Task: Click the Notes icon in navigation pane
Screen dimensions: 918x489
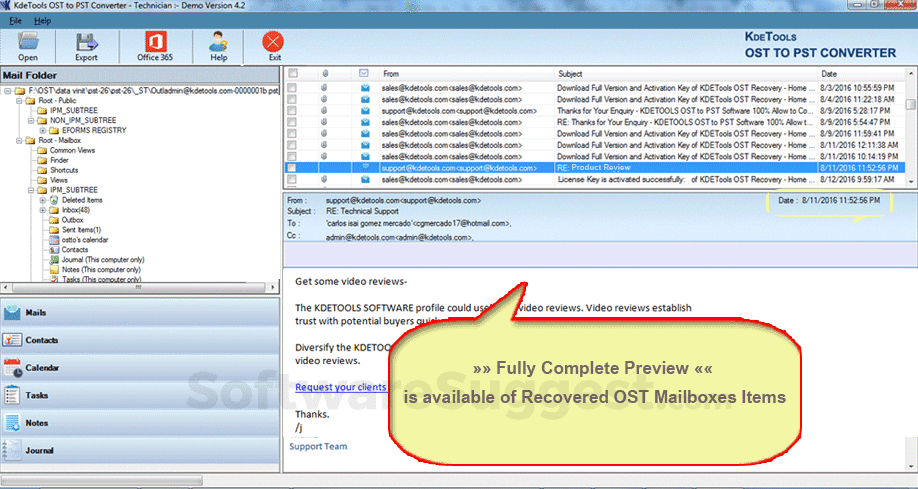Action: pyautogui.click(x=12, y=423)
